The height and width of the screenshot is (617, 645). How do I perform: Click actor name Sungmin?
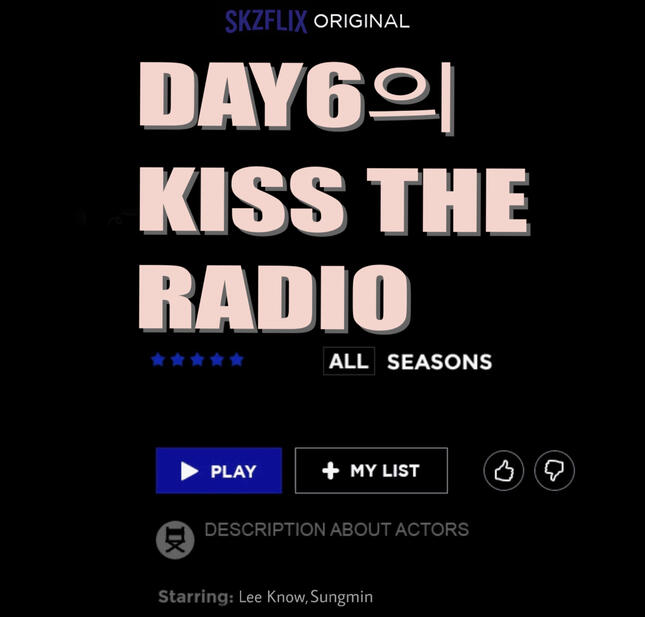(341, 597)
